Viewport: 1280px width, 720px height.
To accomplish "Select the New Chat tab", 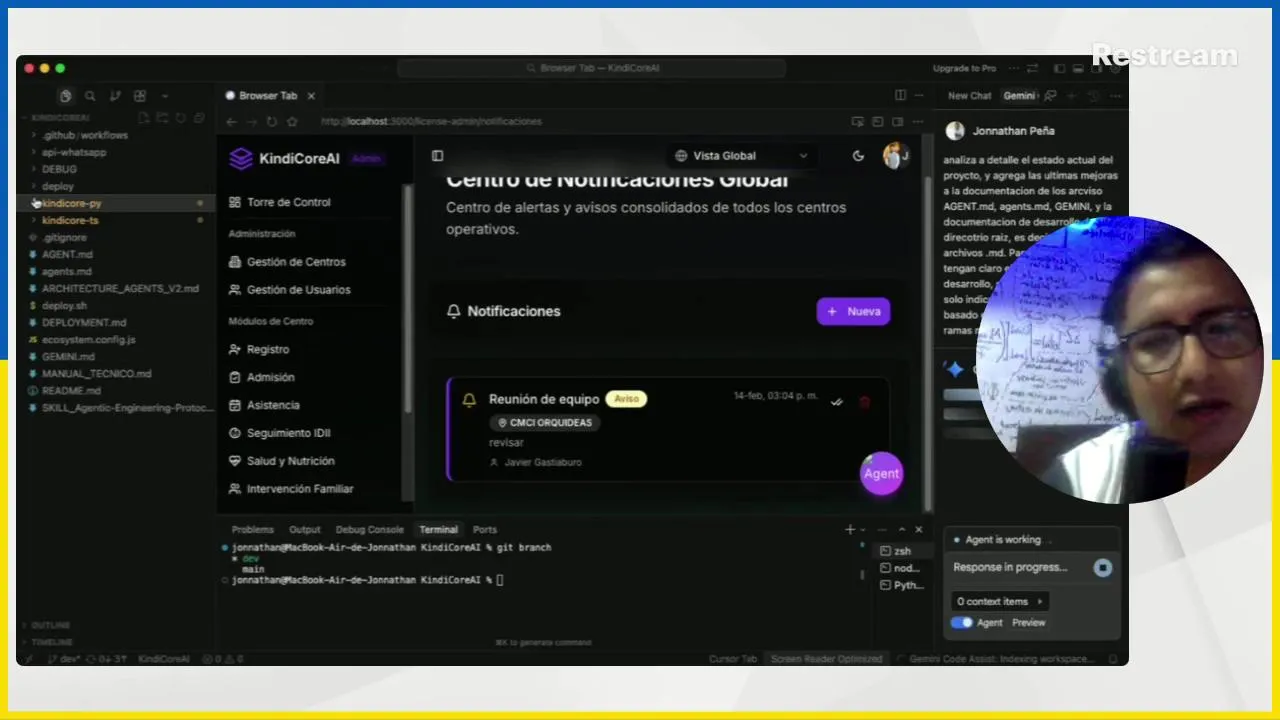I will point(969,96).
